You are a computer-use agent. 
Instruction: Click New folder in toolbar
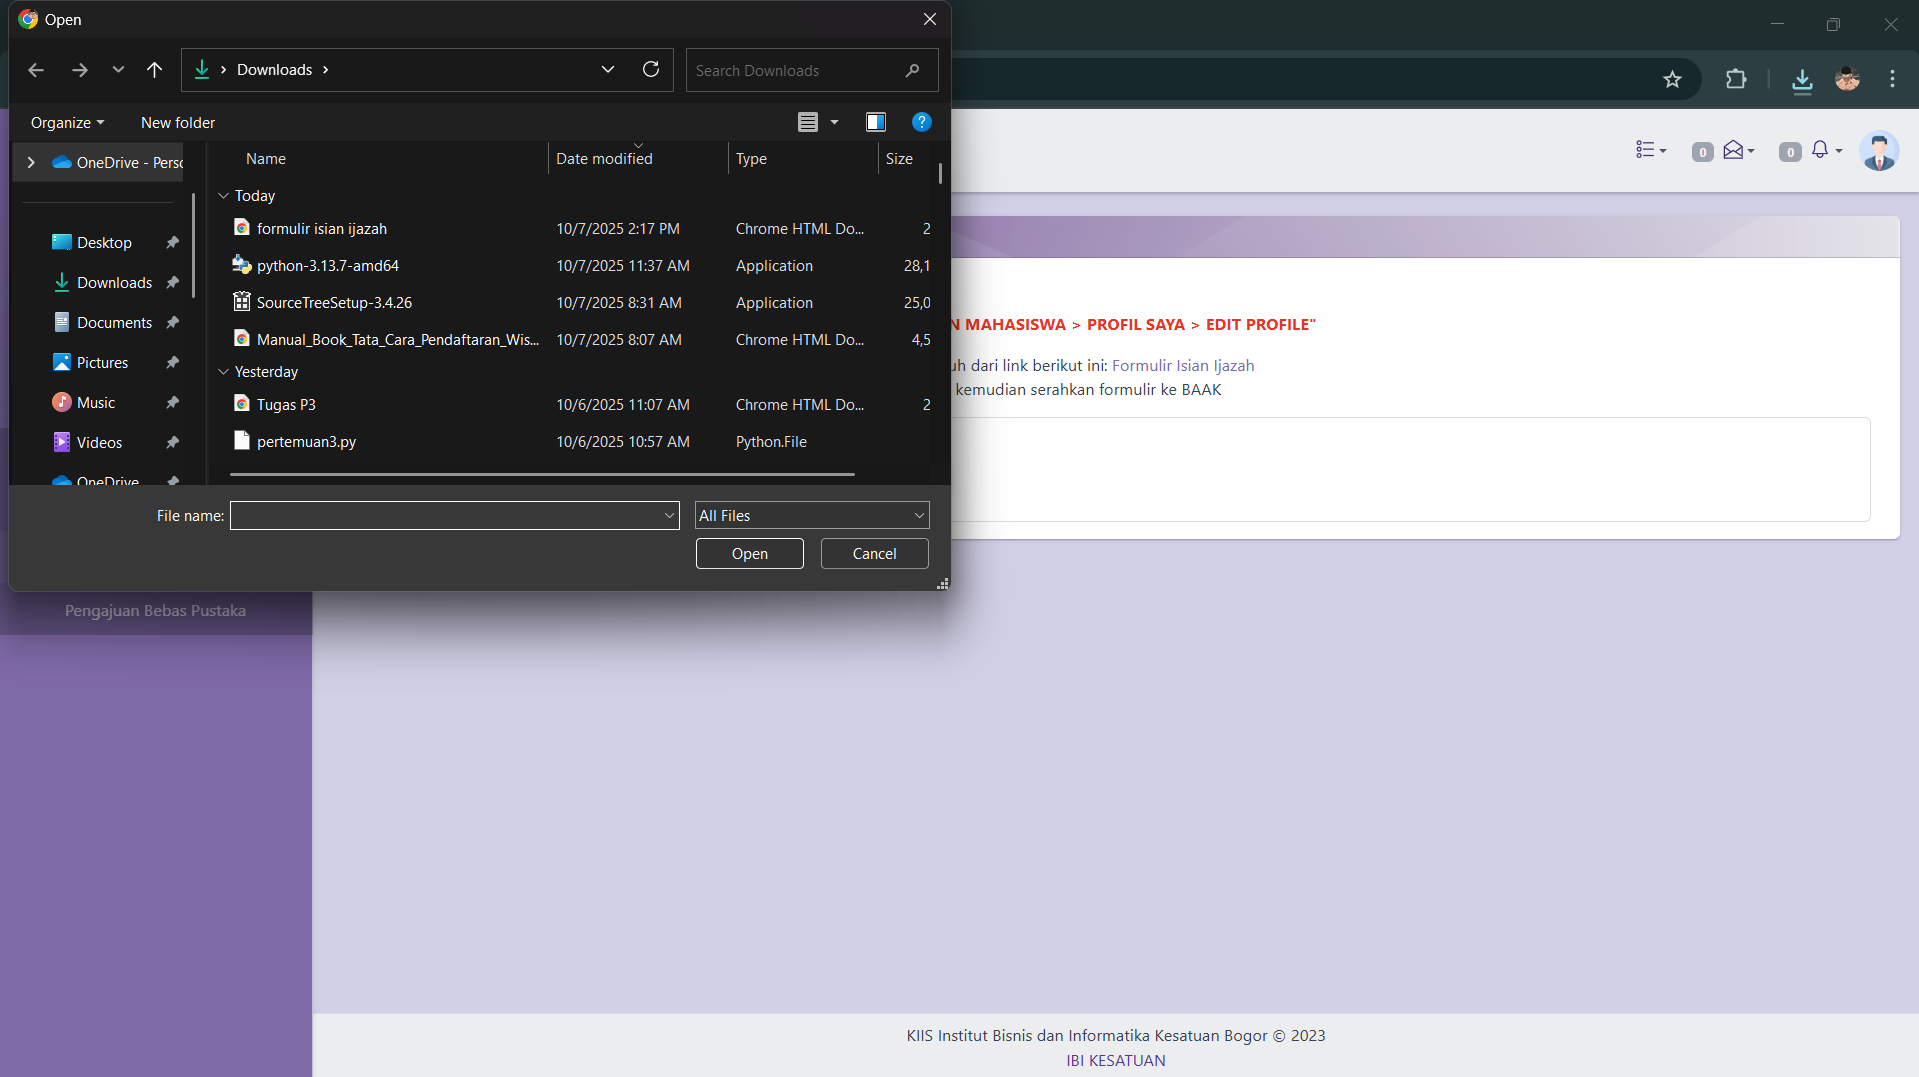pos(178,123)
